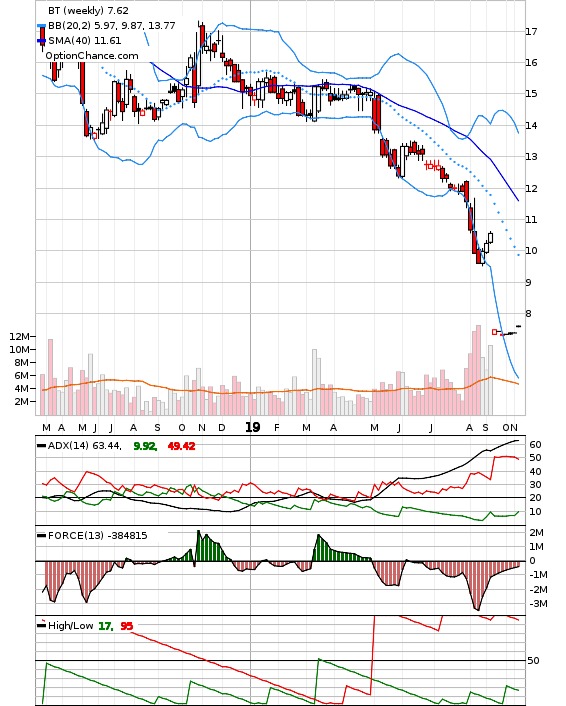Image resolution: width=566 pixels, height=706 pixels.
Task: Select the SMA(40) 11.61 legend label
Action: pyautogui.click(x=85, y=41)
